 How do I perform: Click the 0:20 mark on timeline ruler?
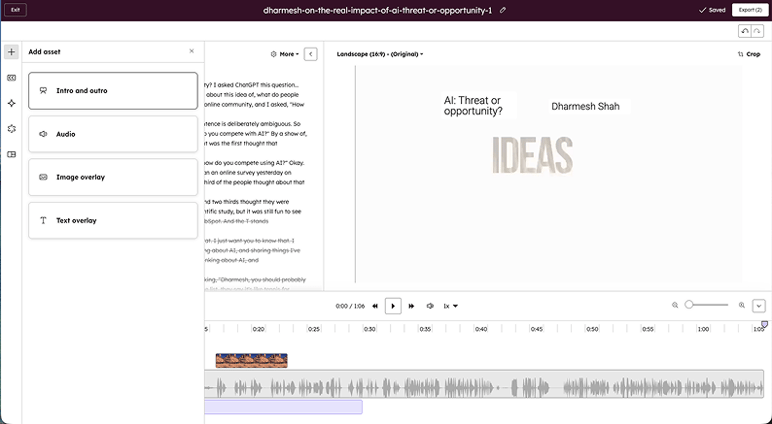258,329
